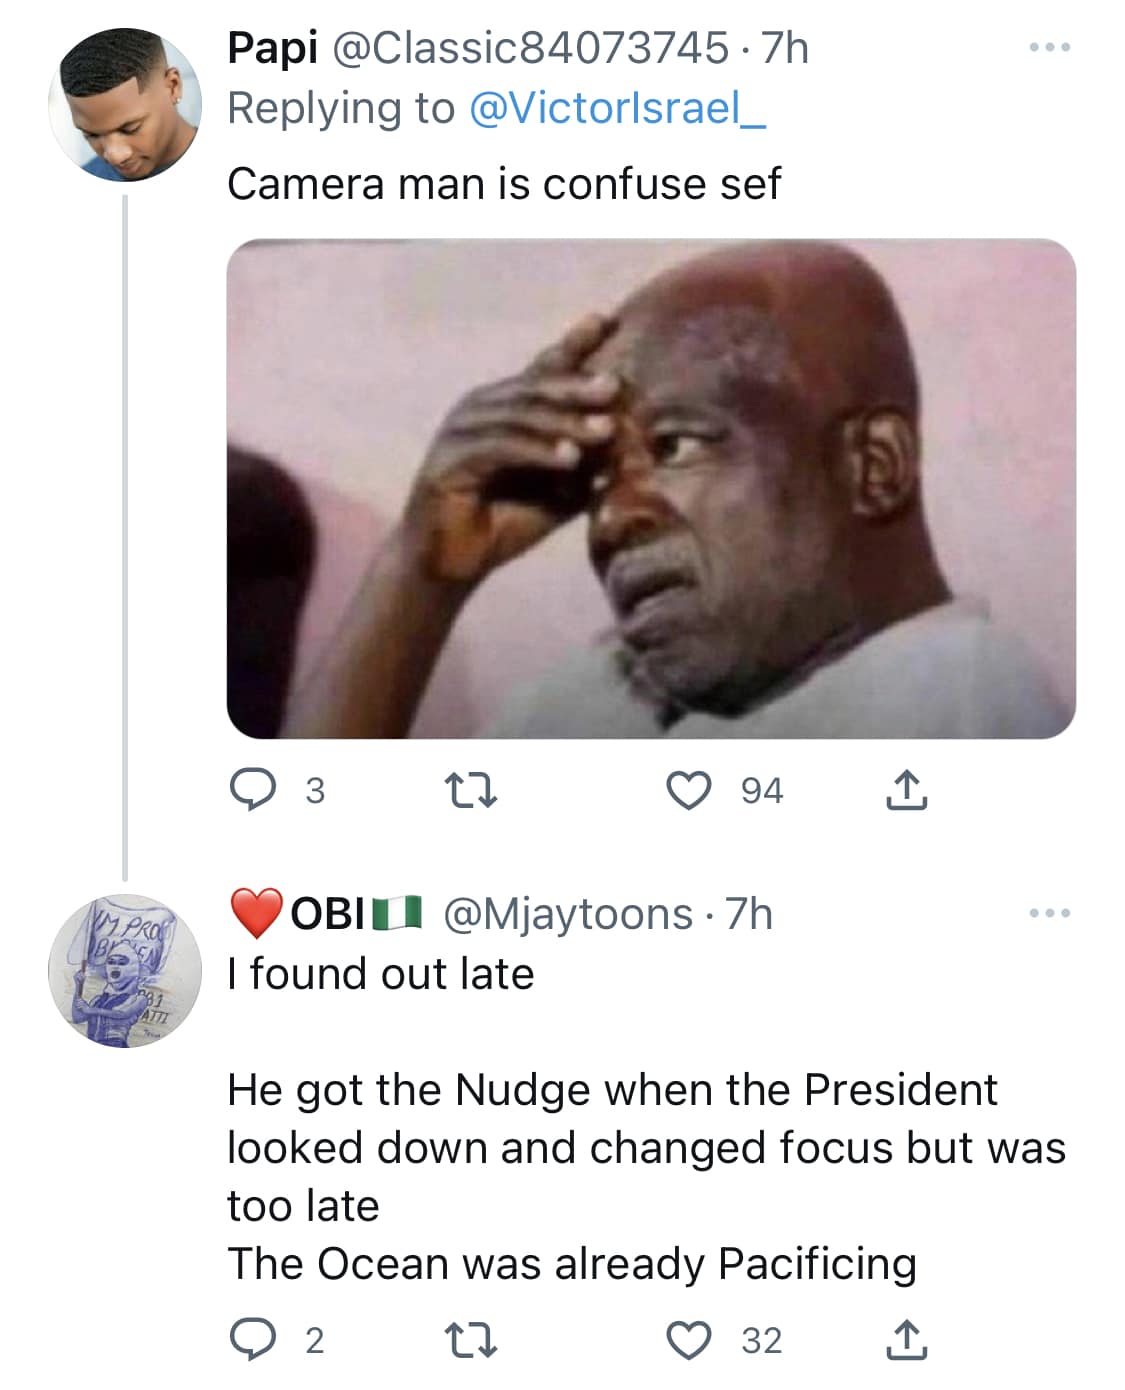Open more options on Papi's tweet
This screenshot has width=1125, height=1390.
(x=1051, y=47)
